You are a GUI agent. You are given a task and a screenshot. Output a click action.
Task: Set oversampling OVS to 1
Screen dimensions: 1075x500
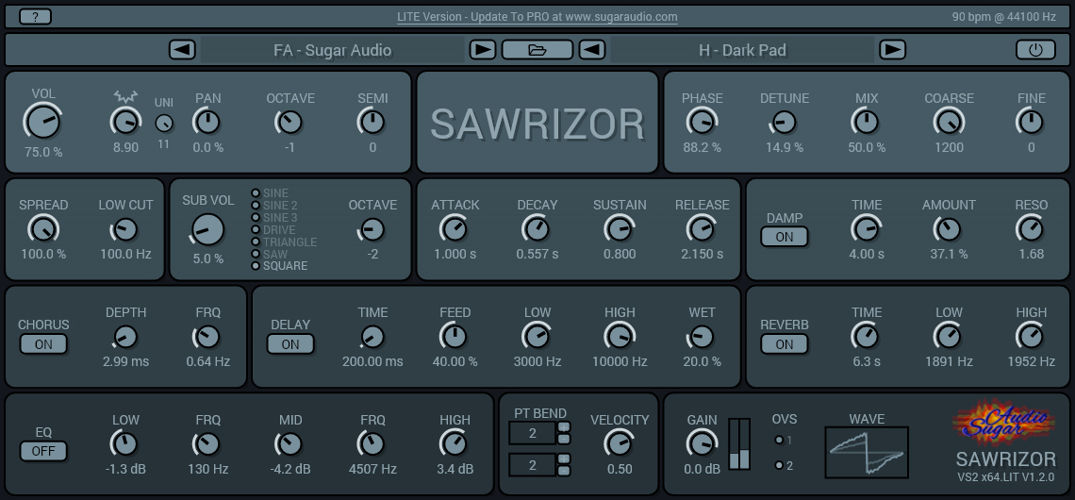click(x=782, y=440)
